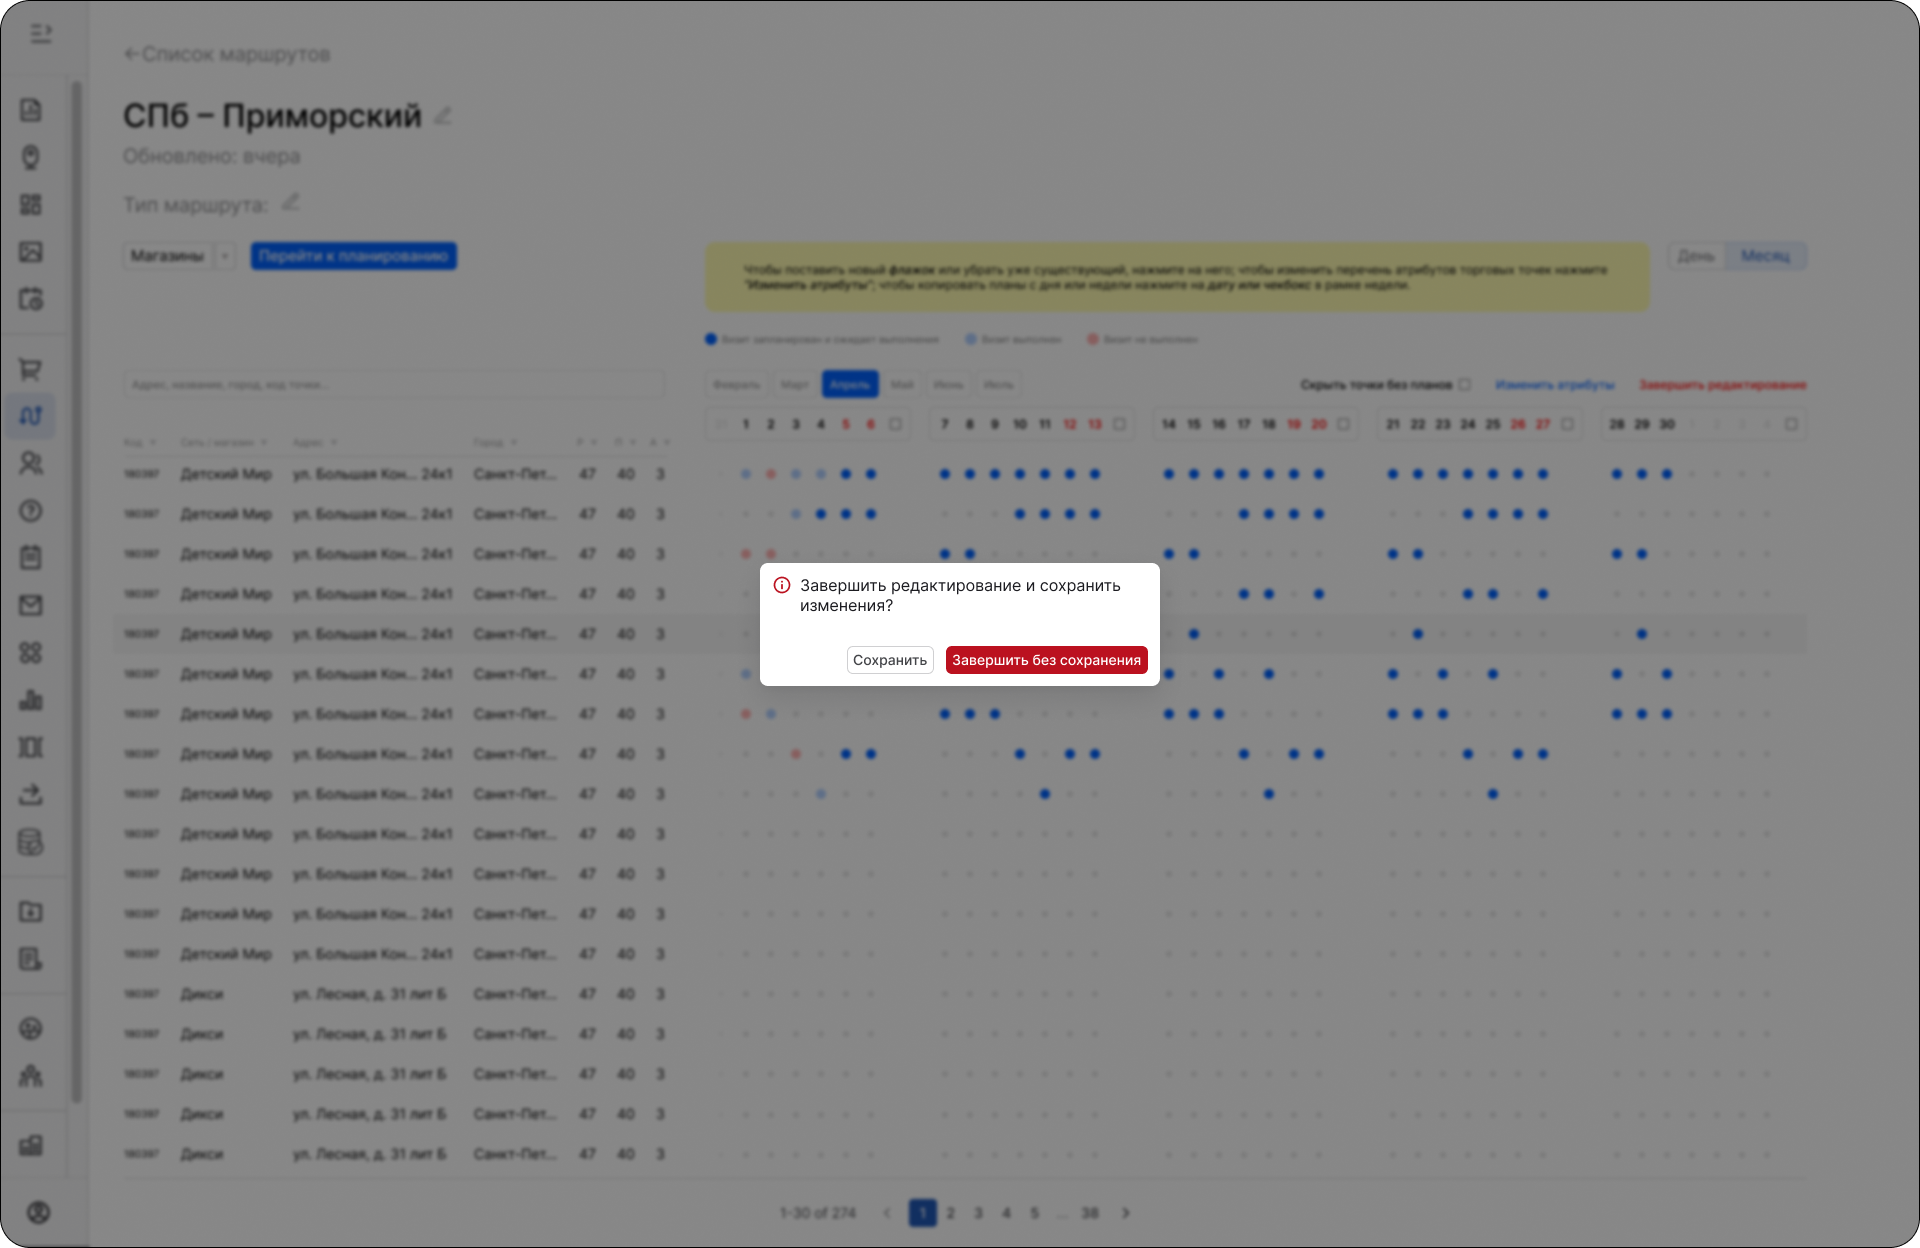The image size is (1920, 1248).
Task: Click the database sidebar icon
Action: 31,842
